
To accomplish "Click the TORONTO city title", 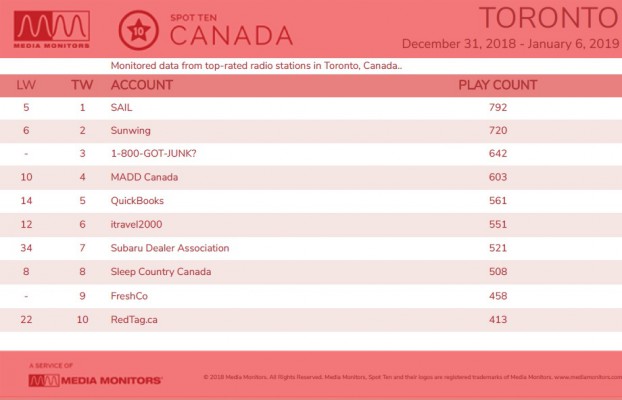I will (549, 18).
